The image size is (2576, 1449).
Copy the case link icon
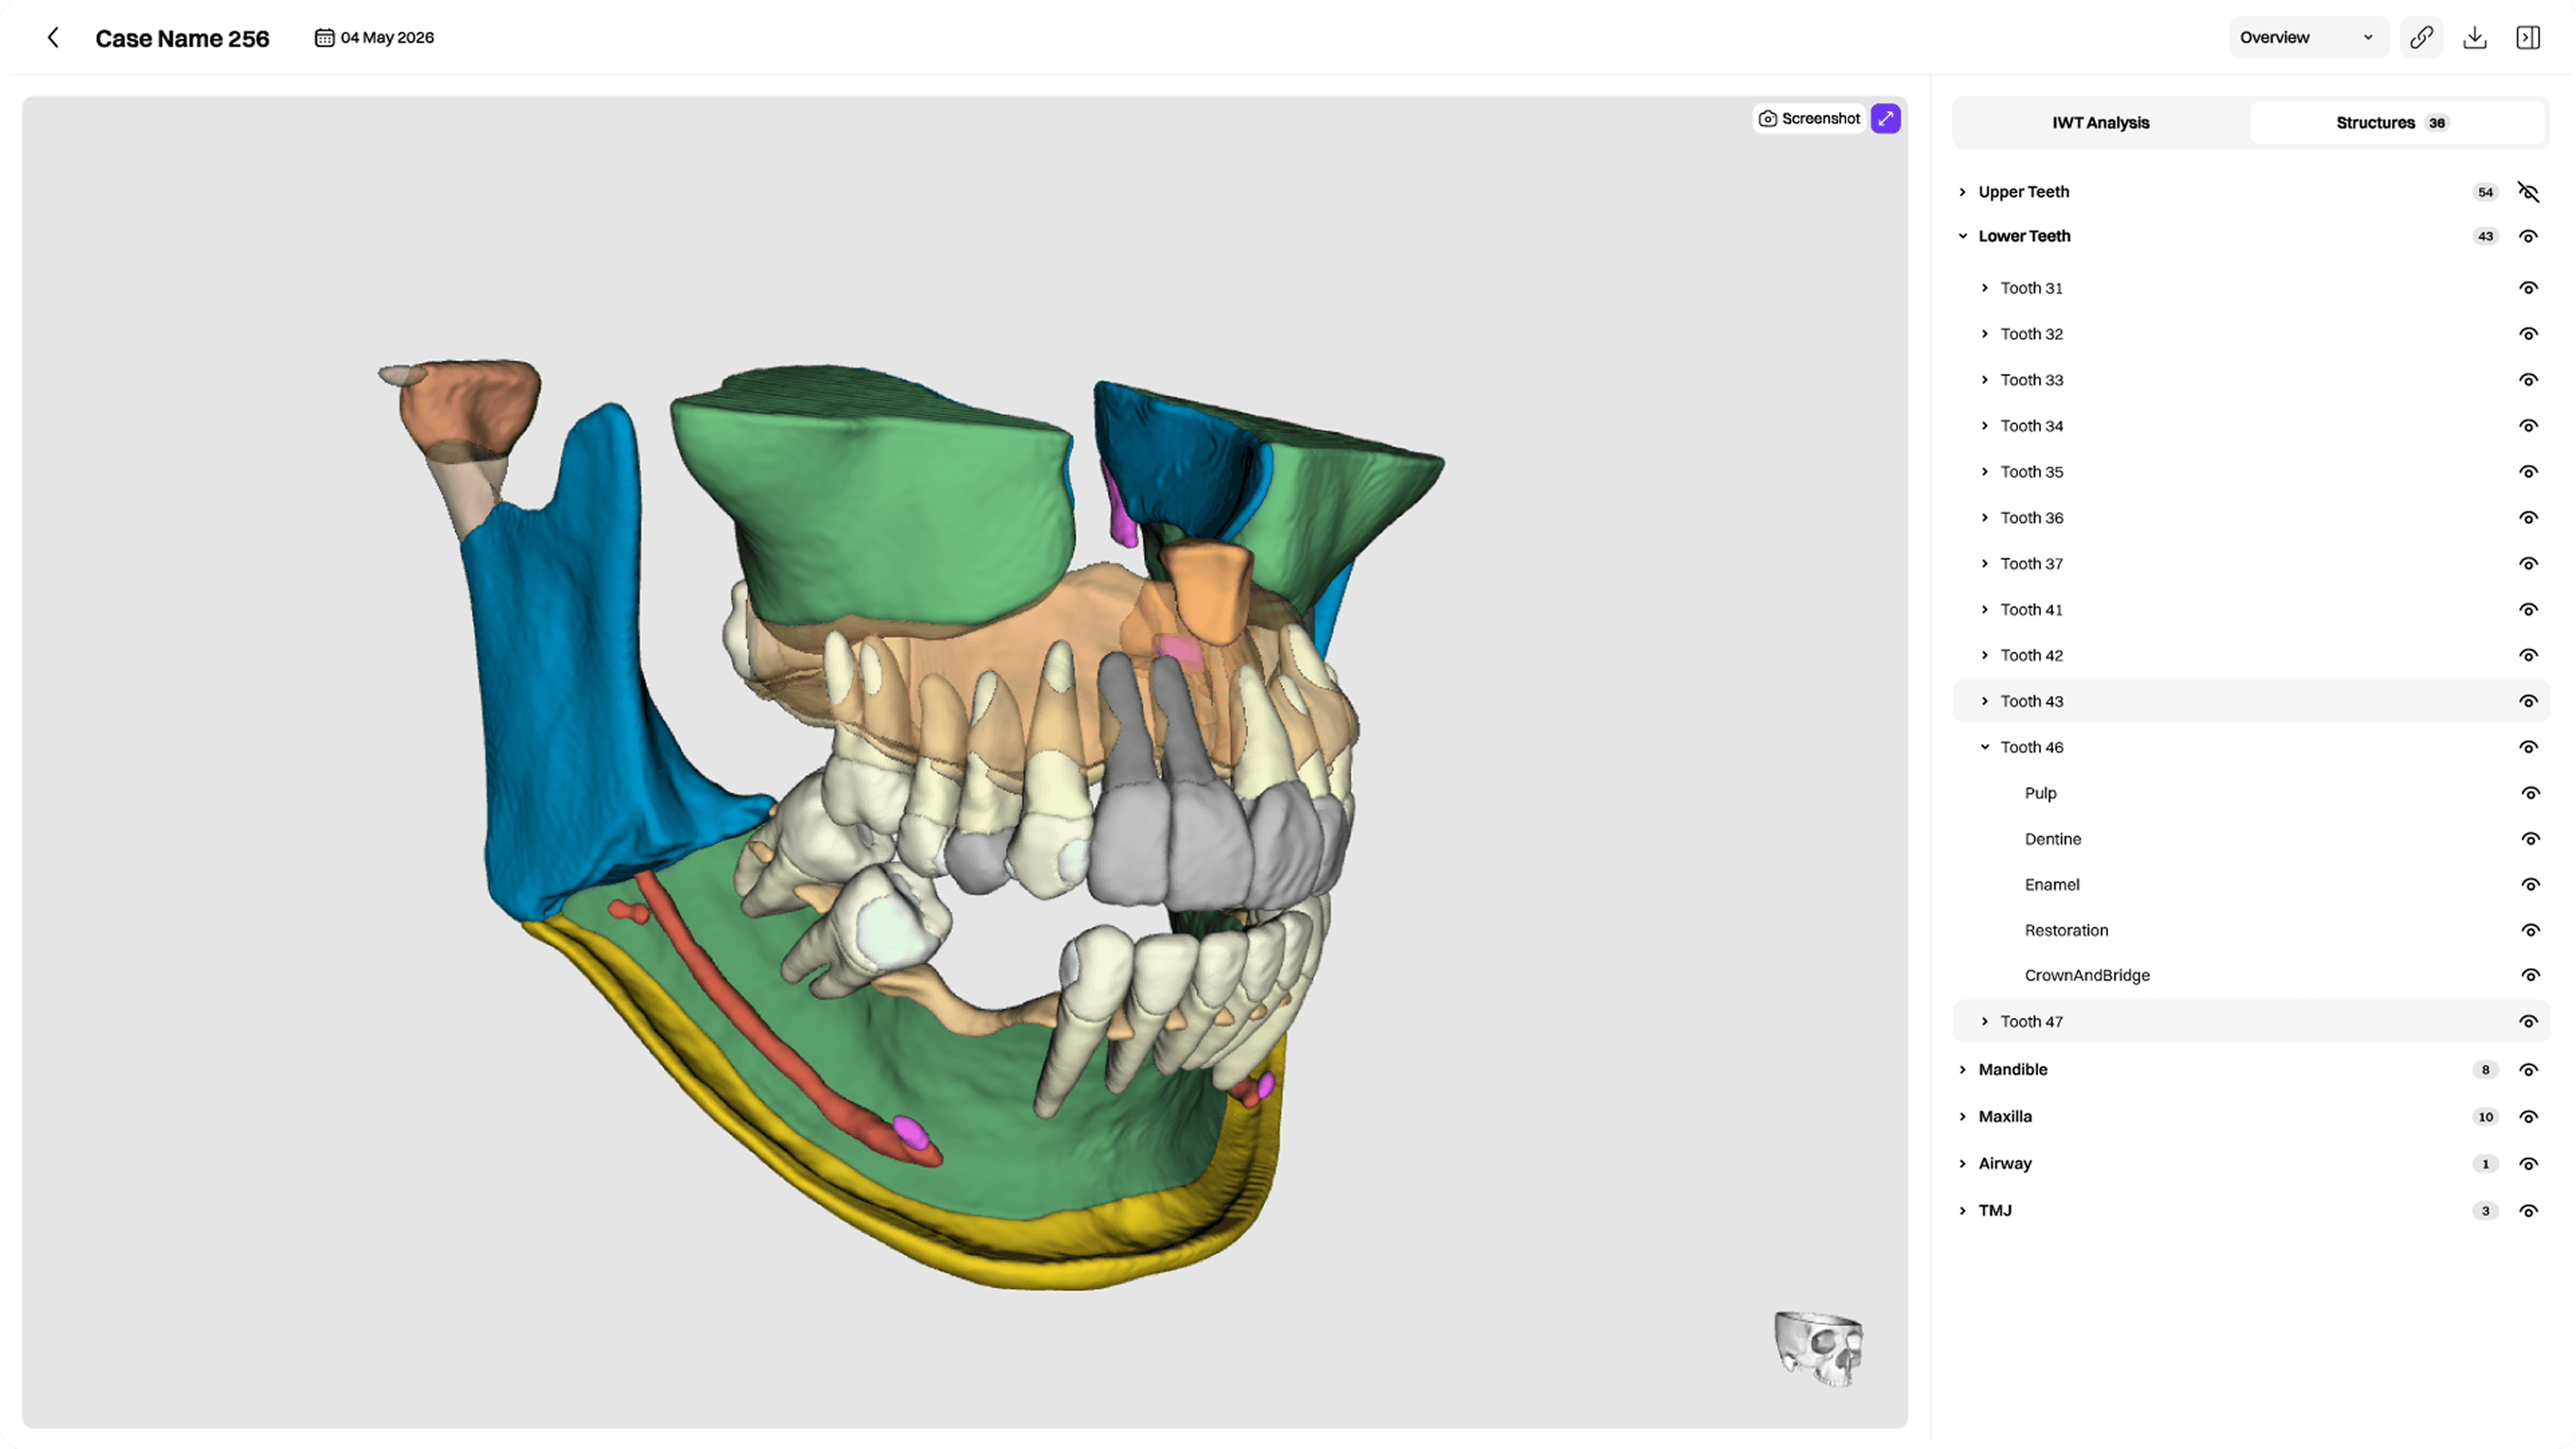pos(2421,38)
